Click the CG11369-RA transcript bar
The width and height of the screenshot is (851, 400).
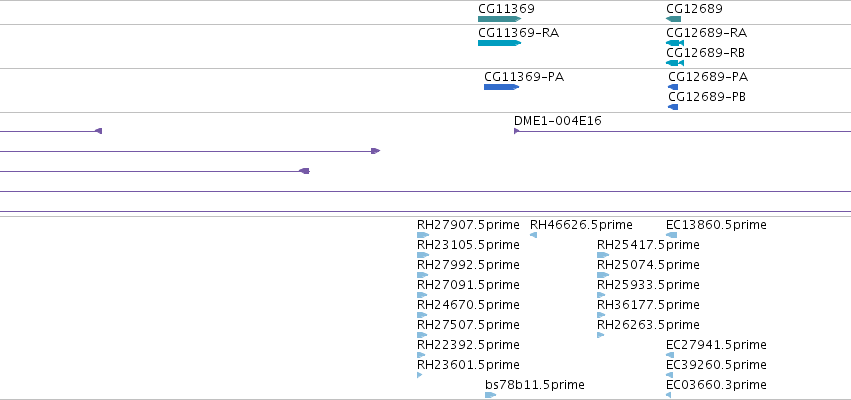499,43
